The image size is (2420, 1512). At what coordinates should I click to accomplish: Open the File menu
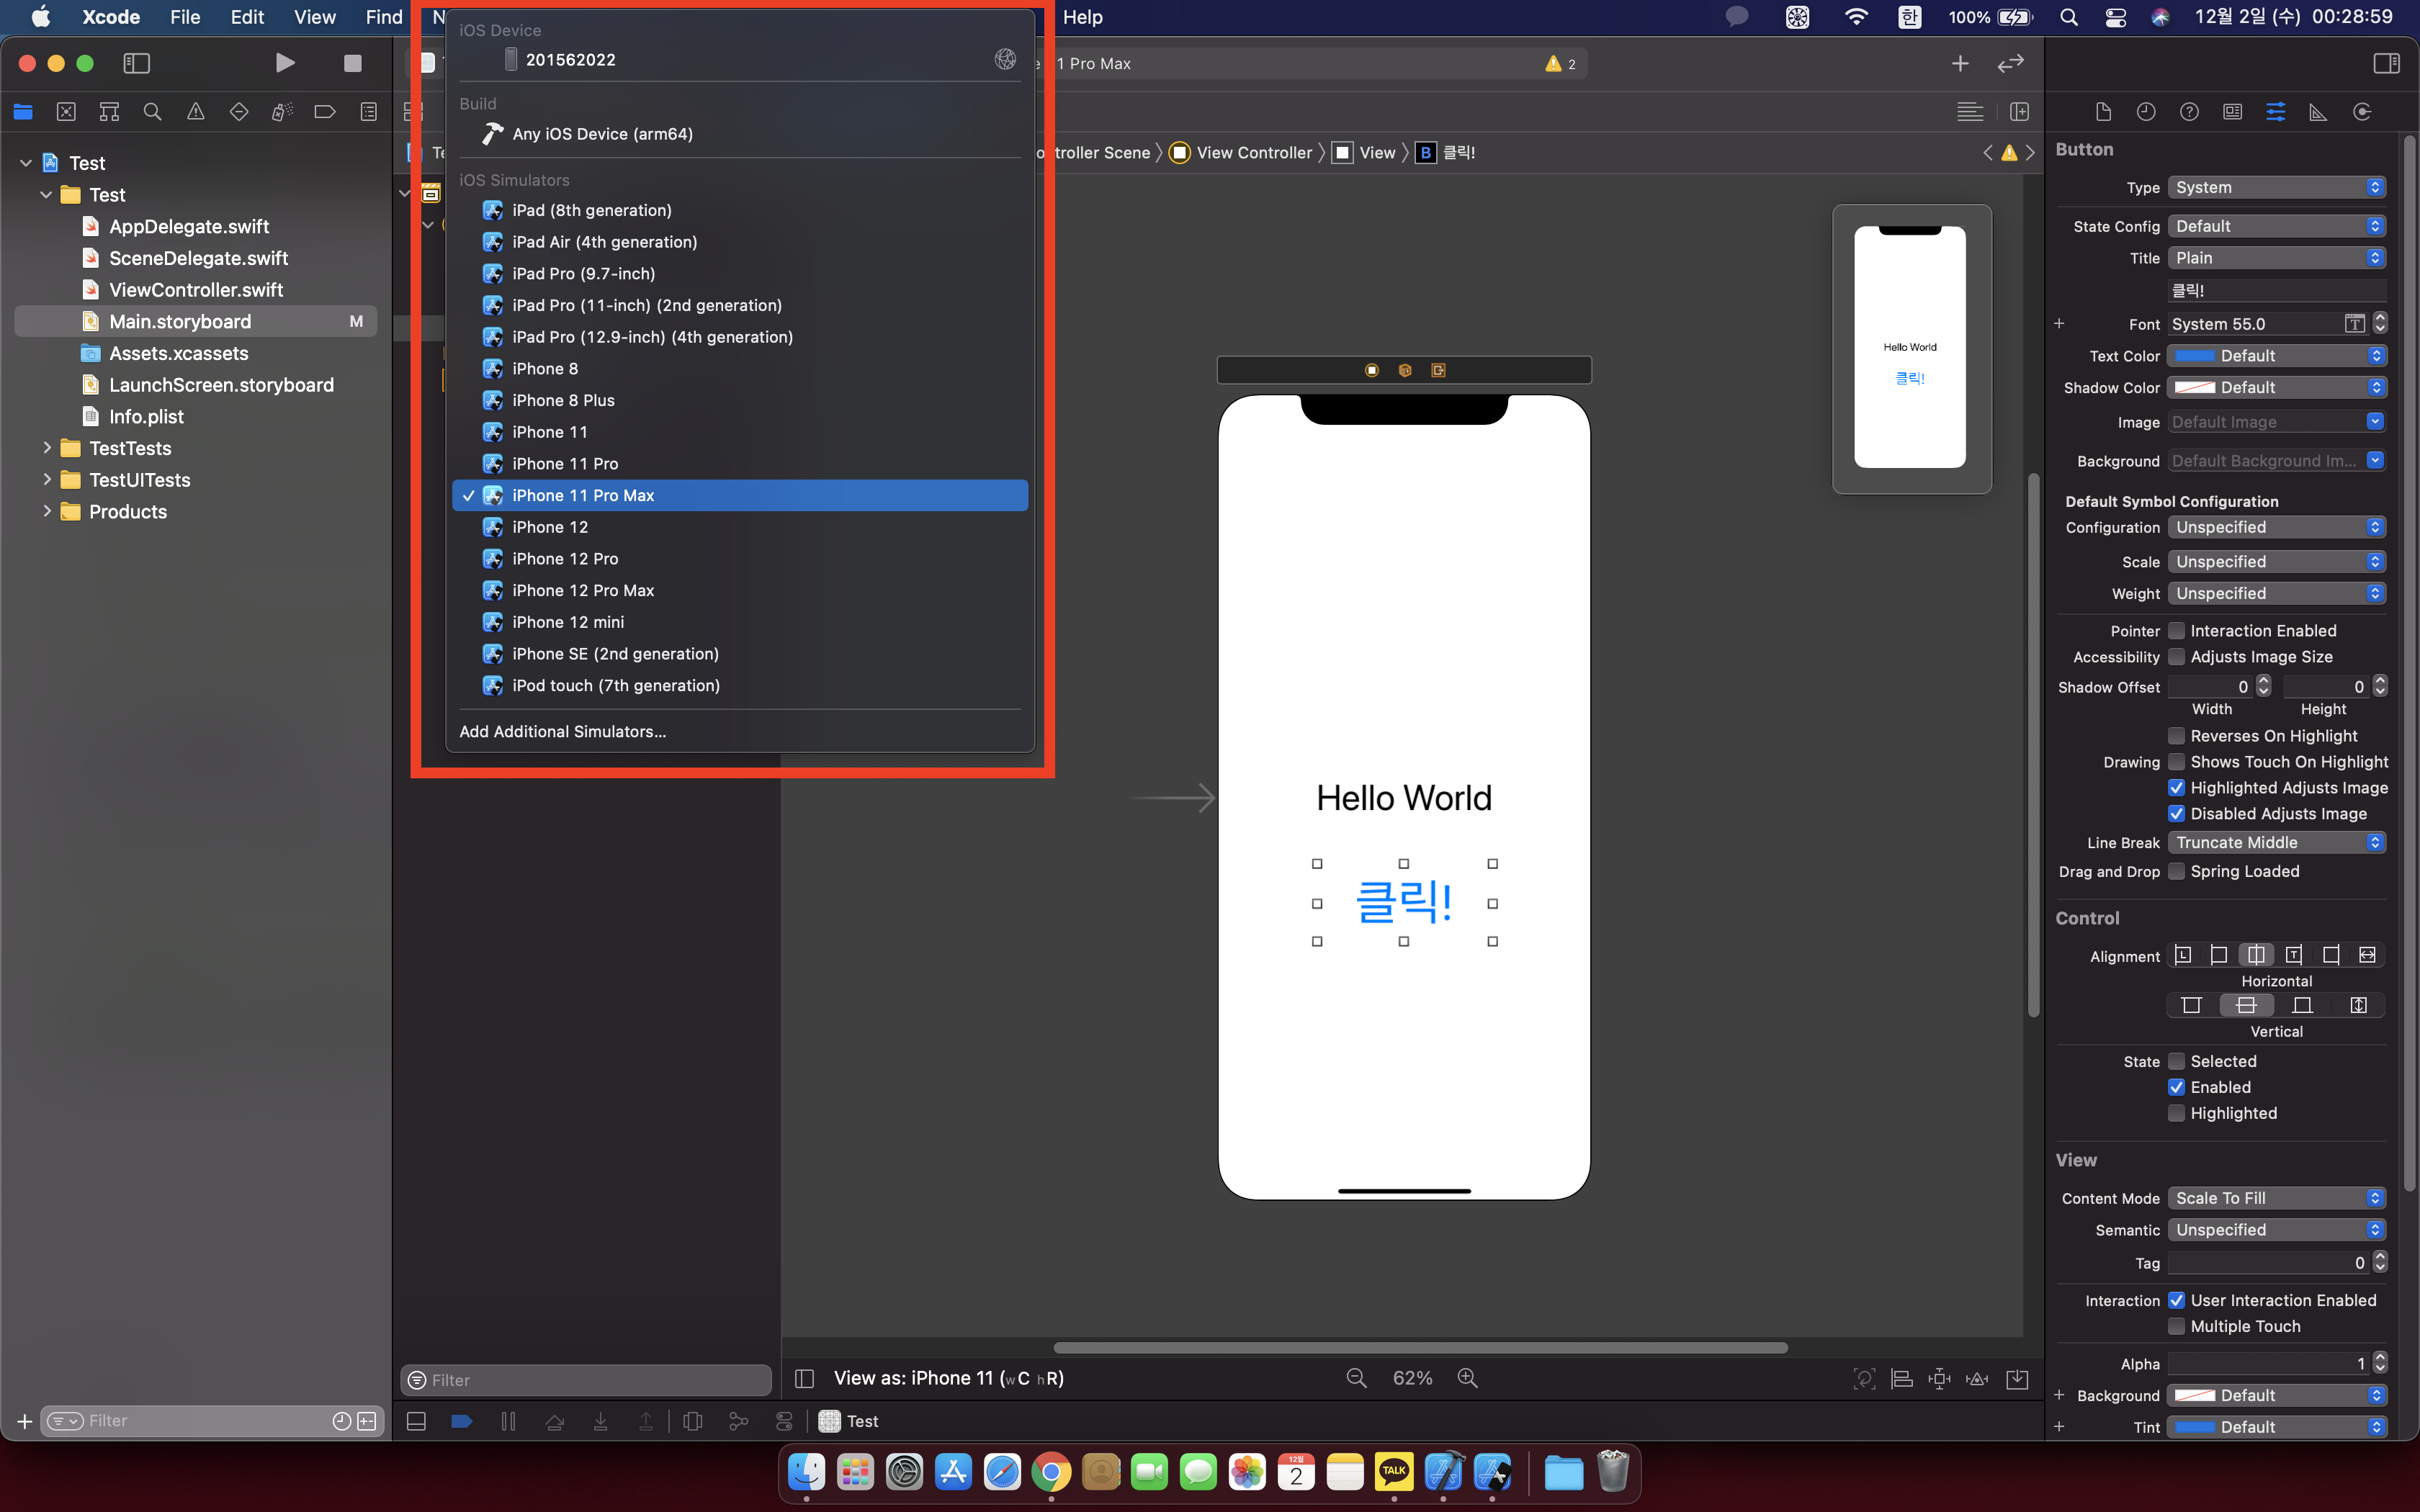[x=185, y=17]
